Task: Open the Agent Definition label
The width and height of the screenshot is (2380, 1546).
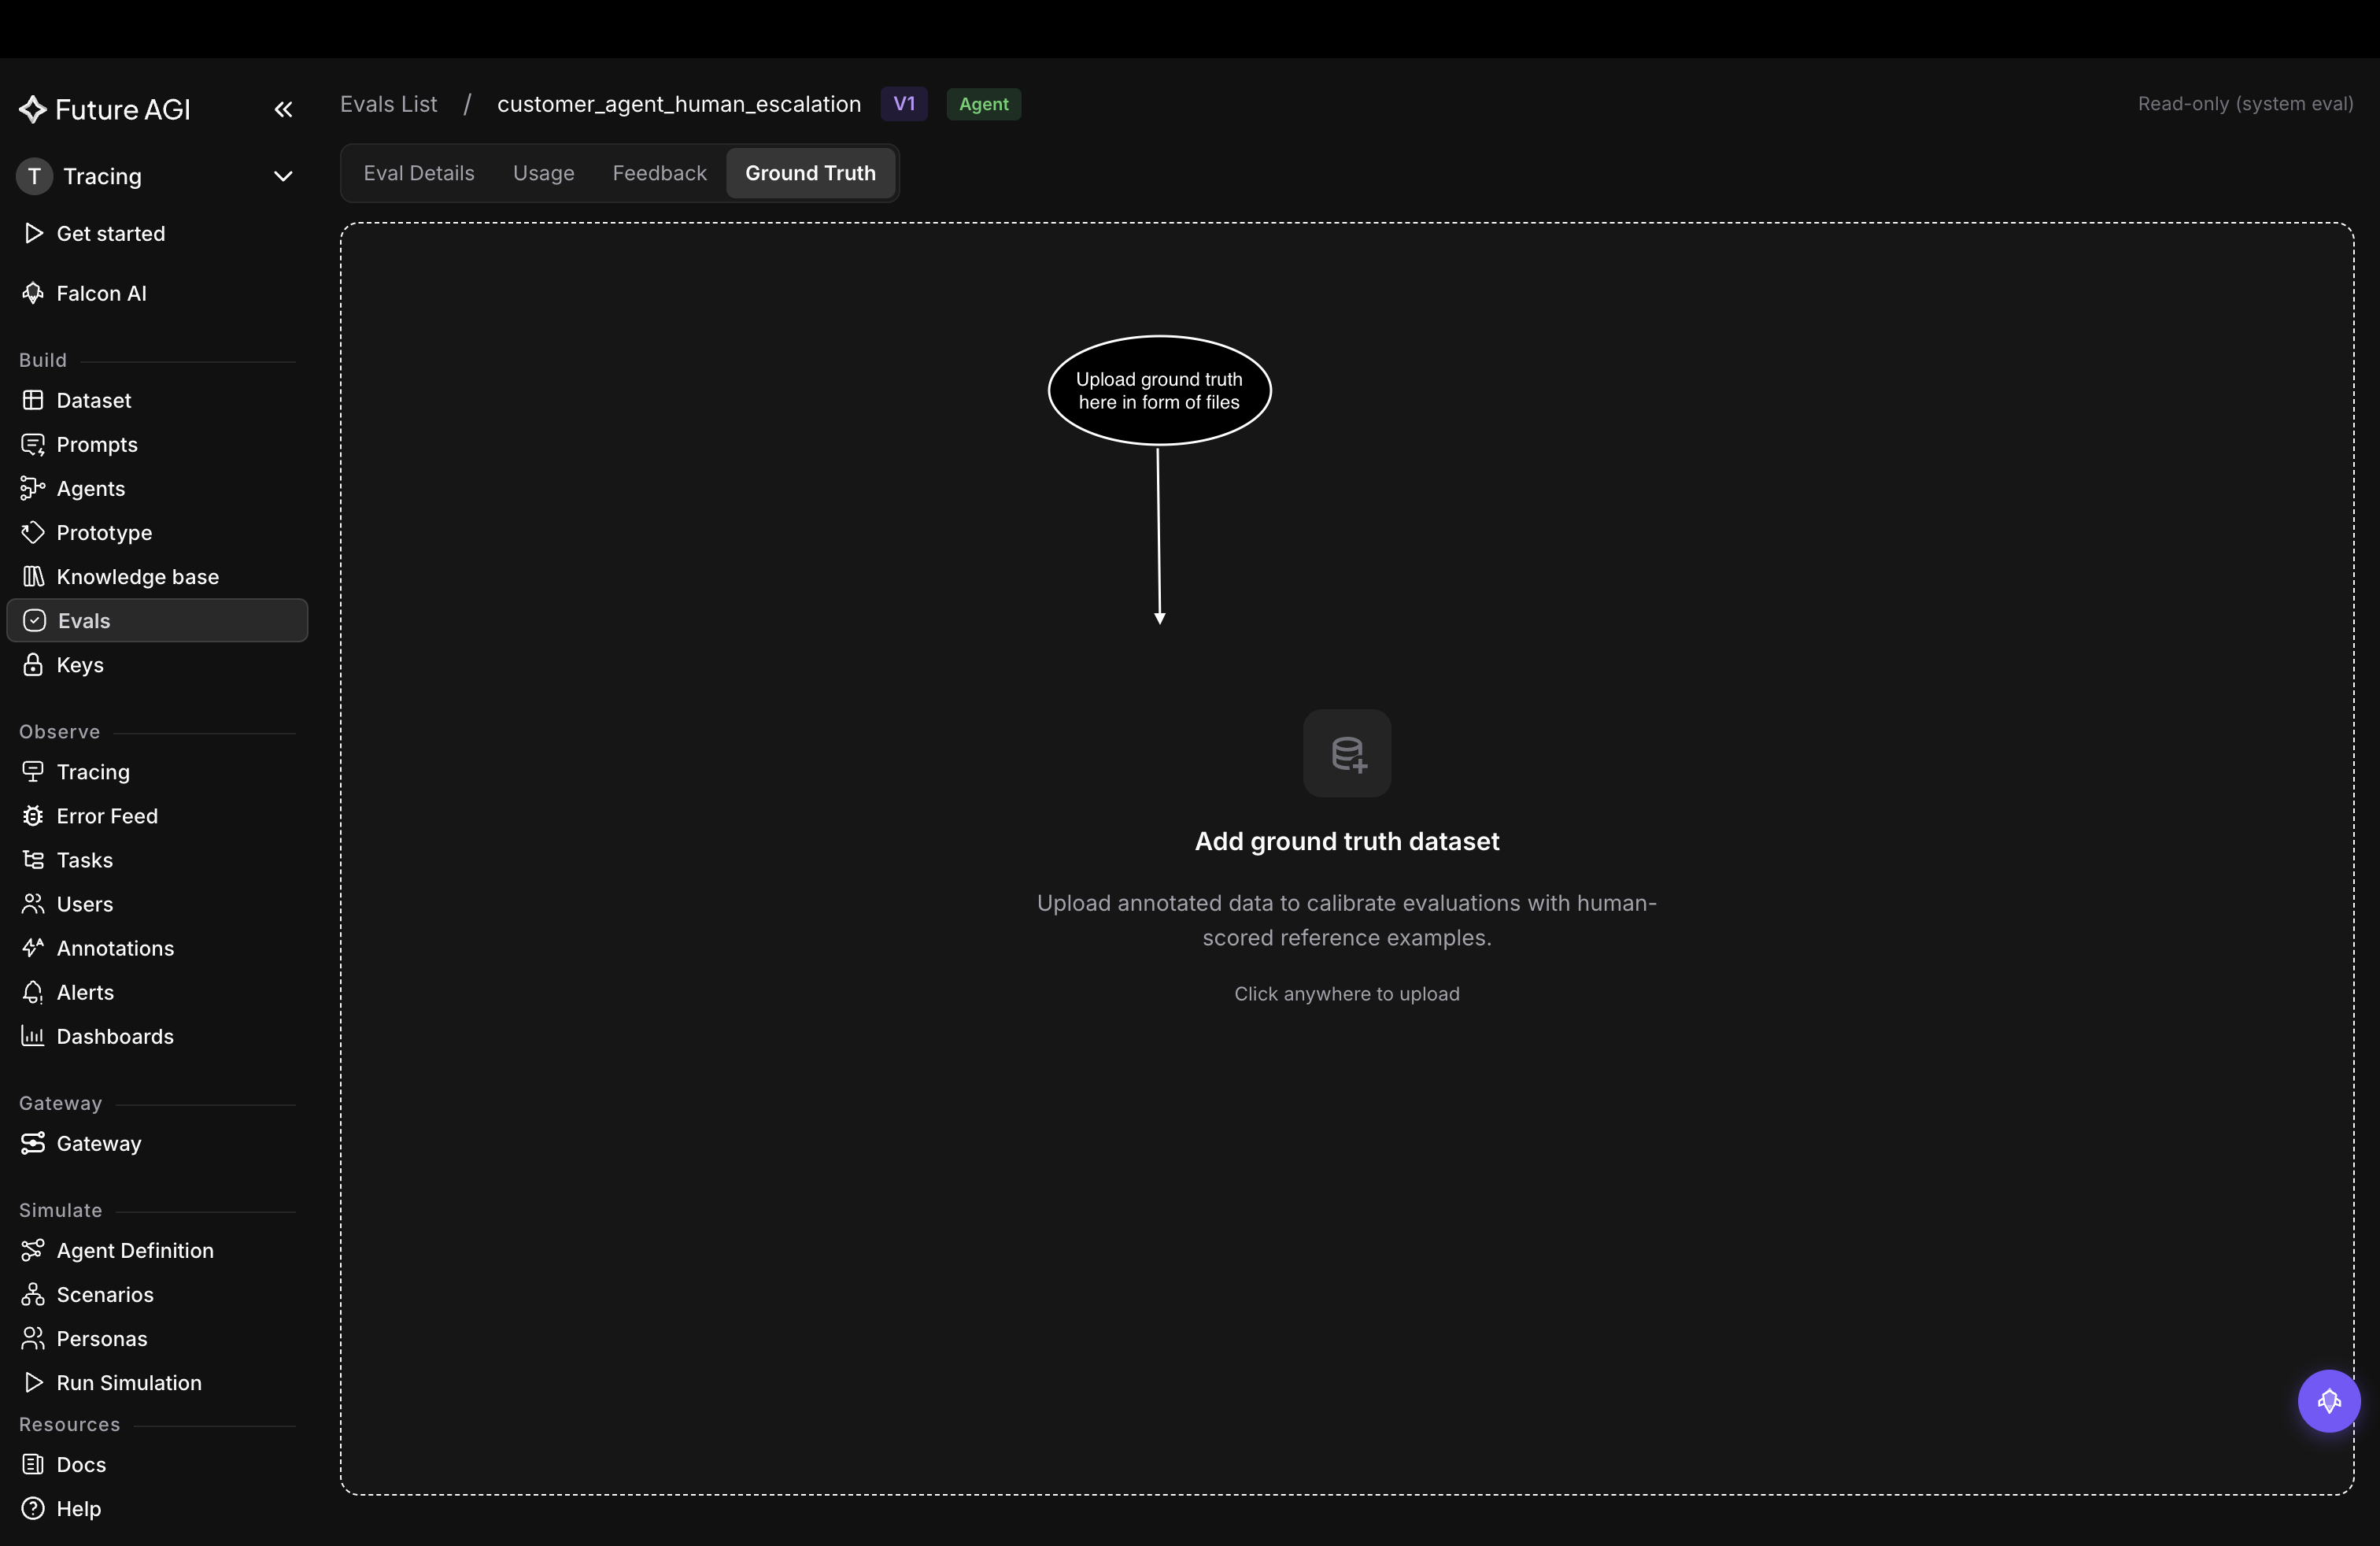Action: click(x=135, y=1250)
